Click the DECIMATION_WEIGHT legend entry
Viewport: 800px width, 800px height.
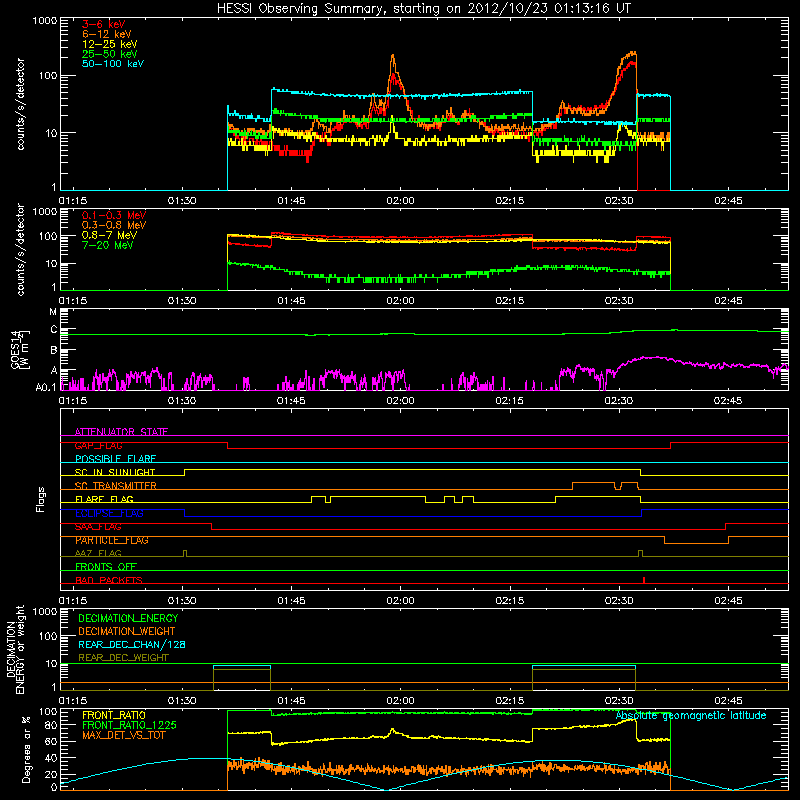127,631
